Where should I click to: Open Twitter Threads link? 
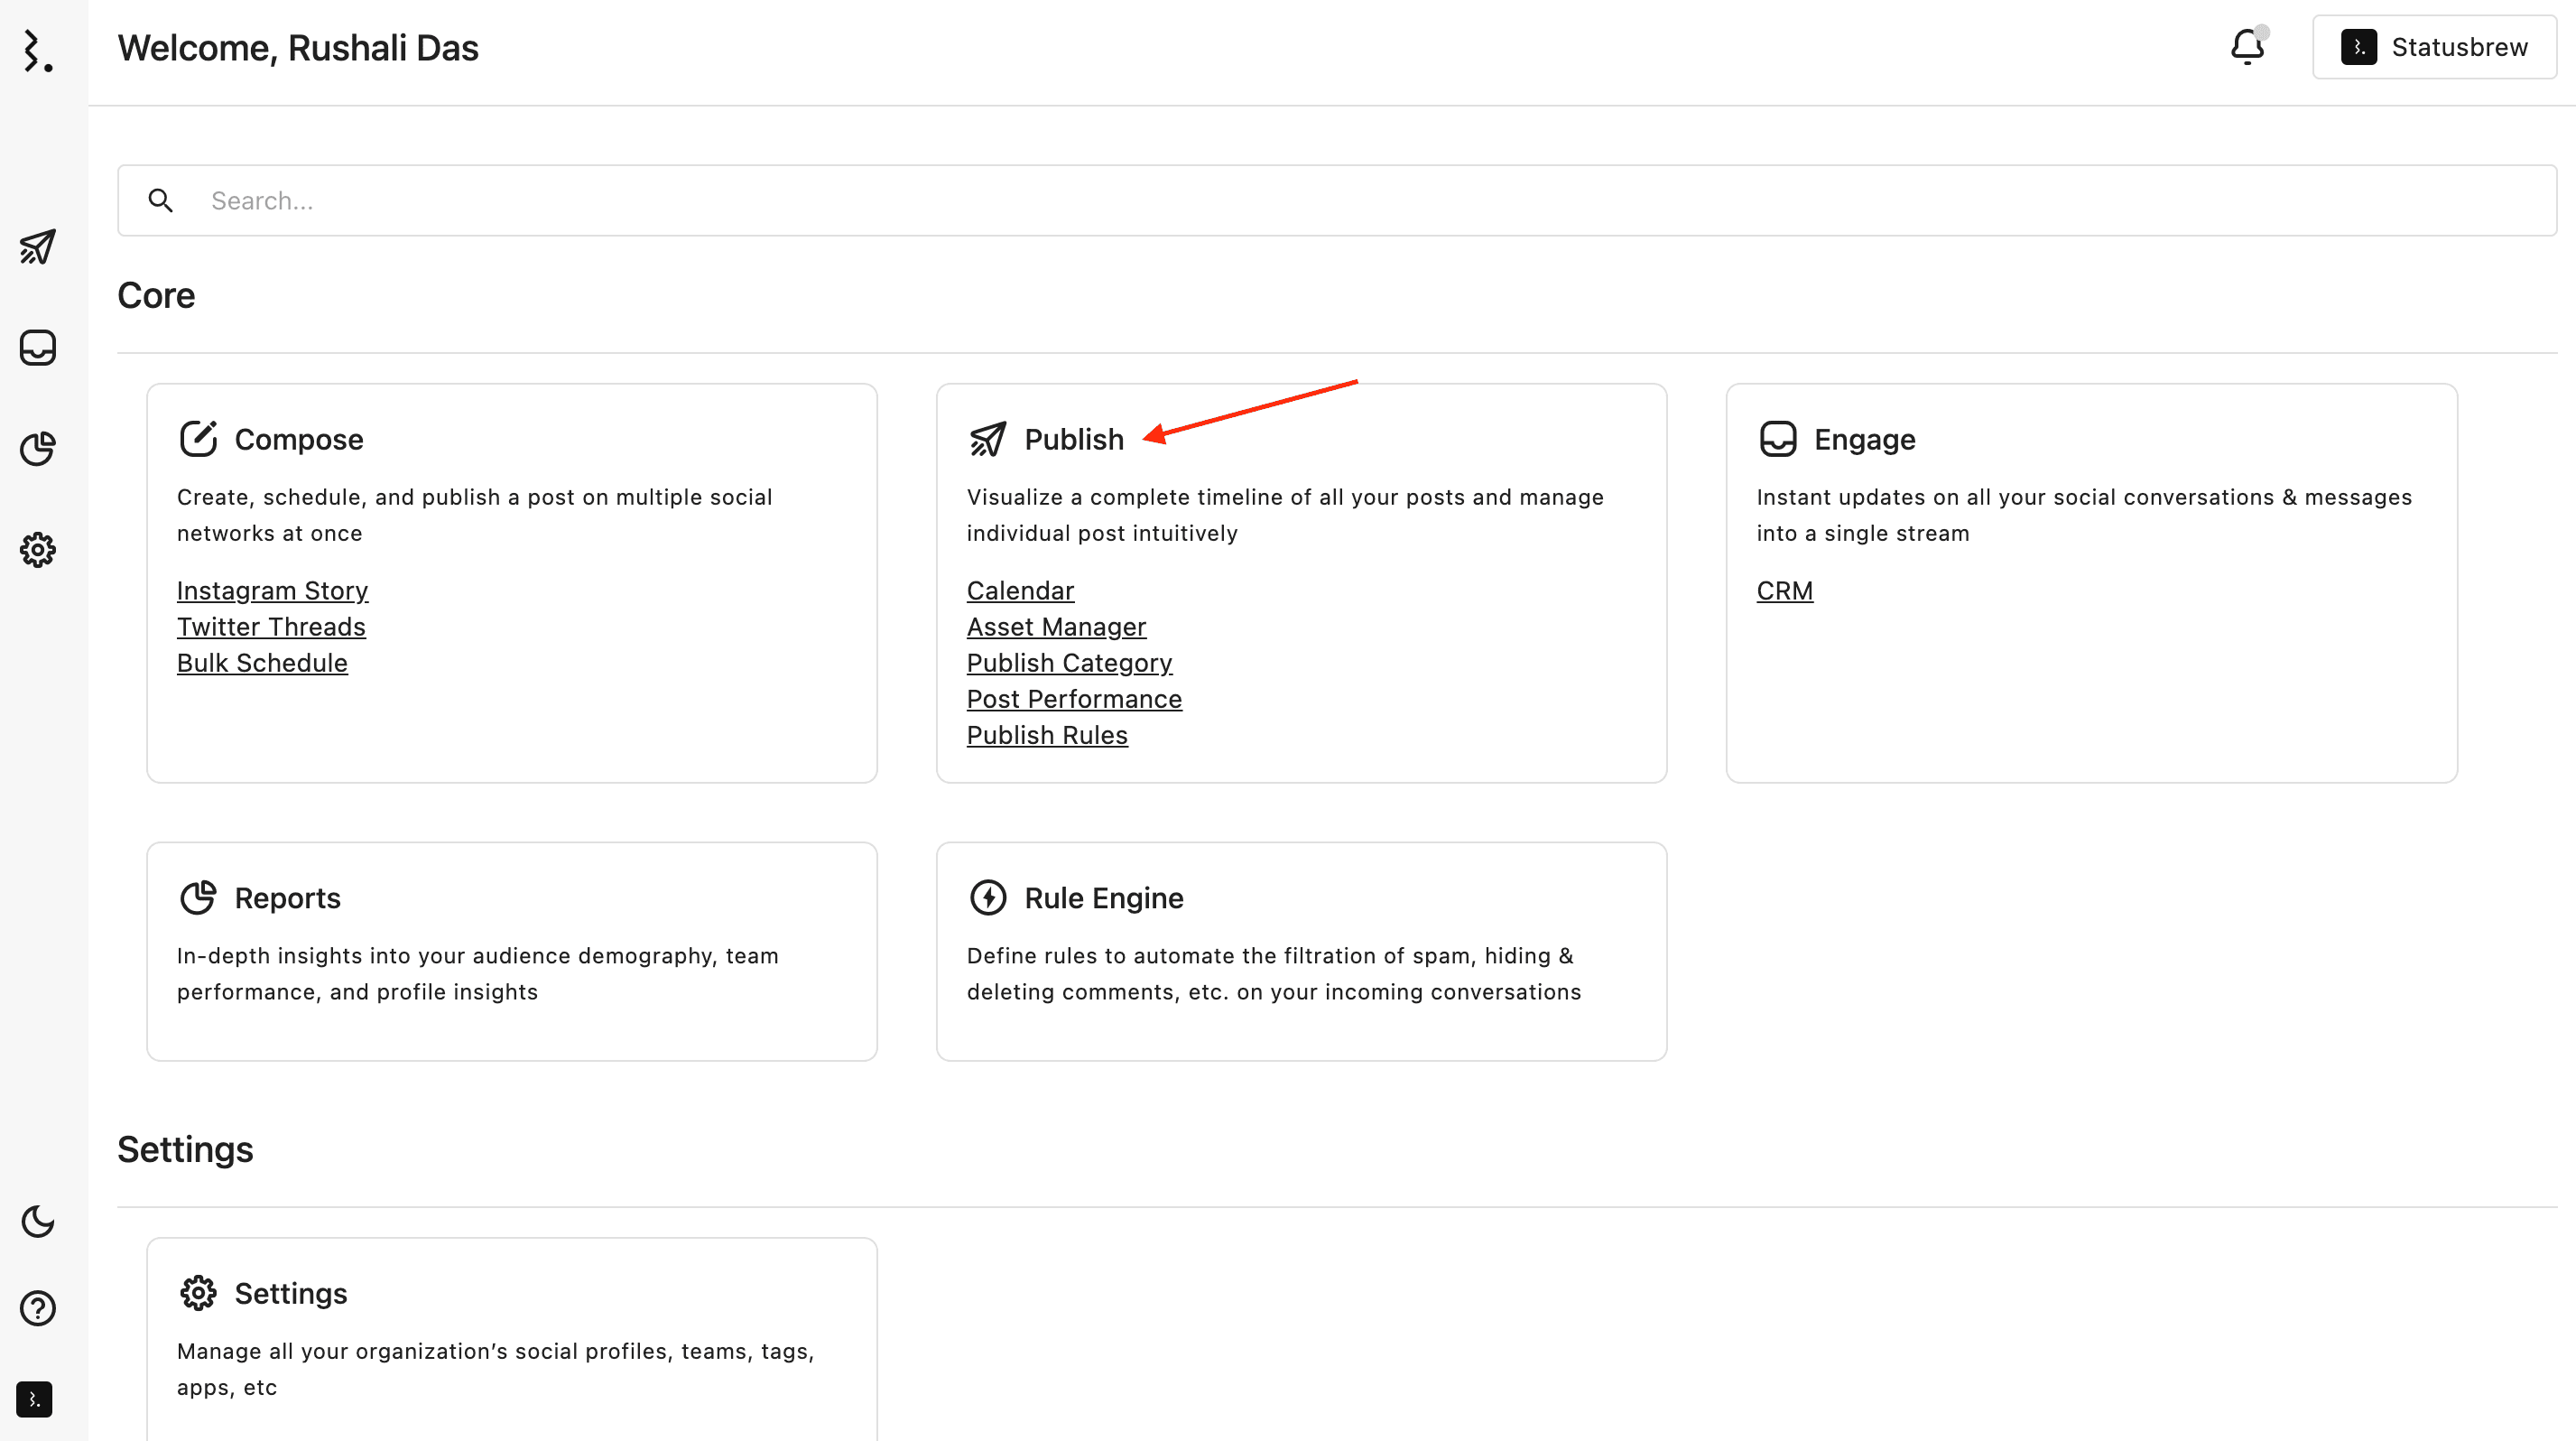271,627
